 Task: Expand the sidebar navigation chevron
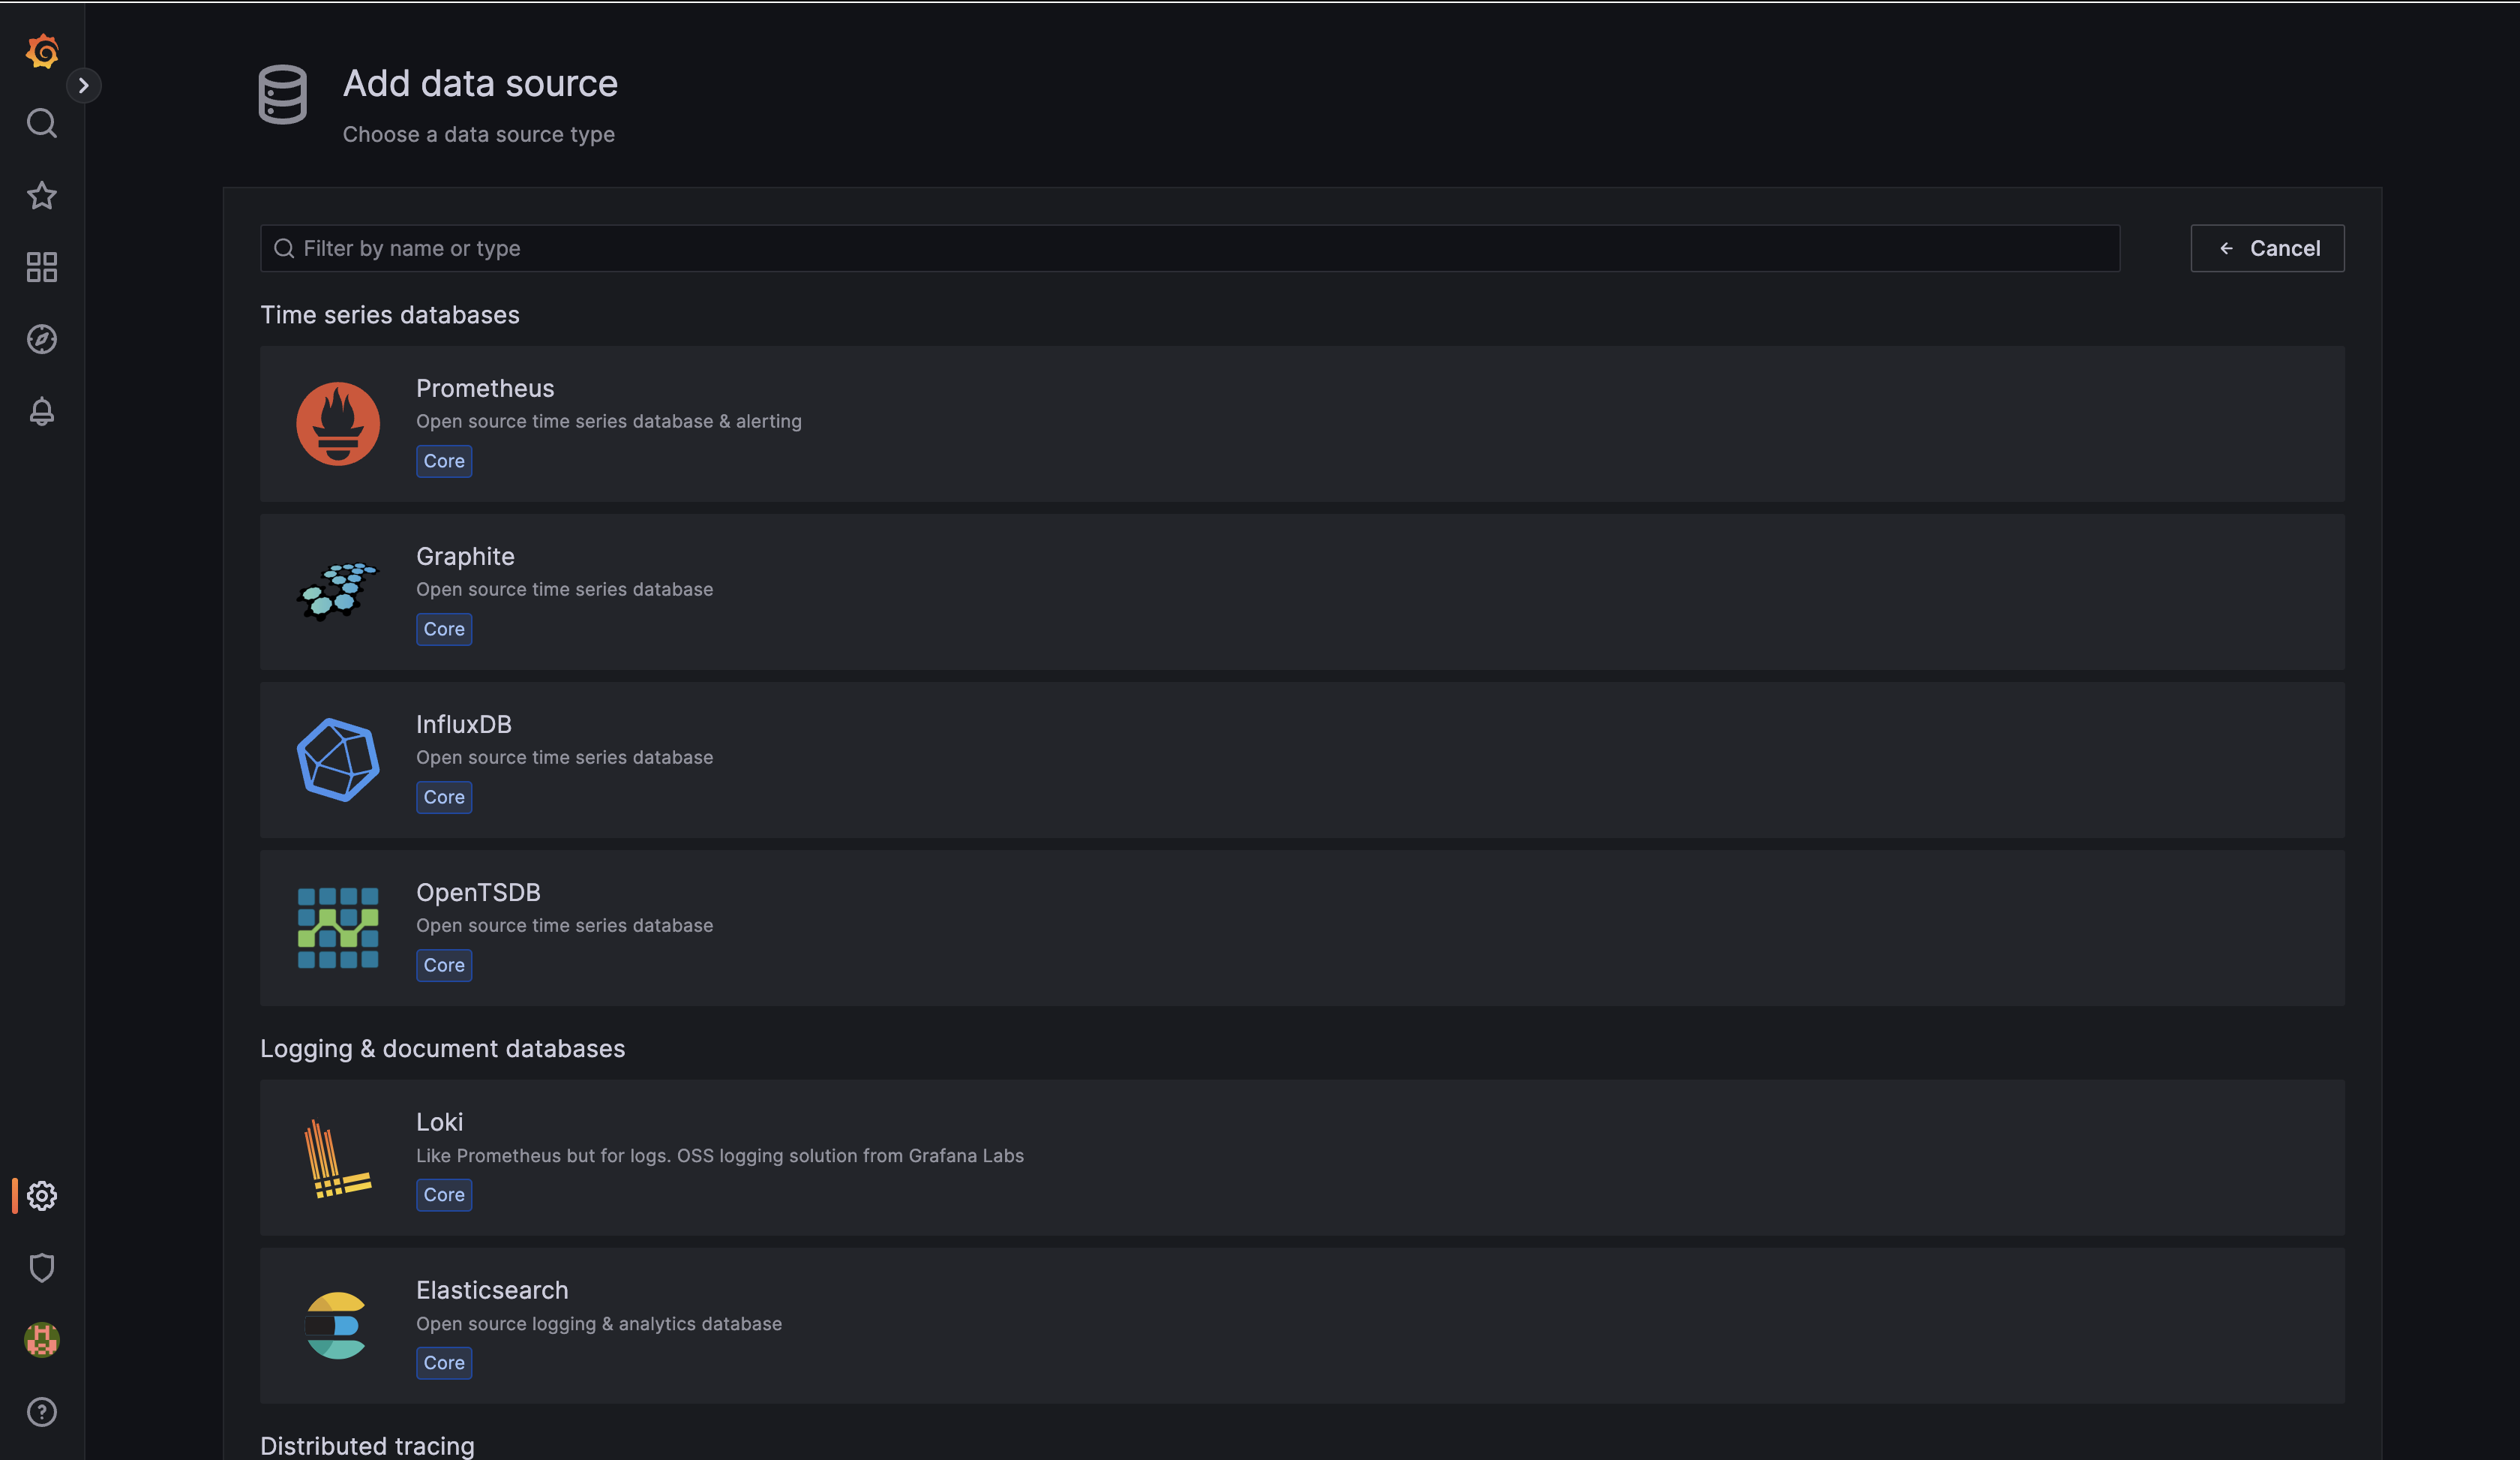click(84, 86)
